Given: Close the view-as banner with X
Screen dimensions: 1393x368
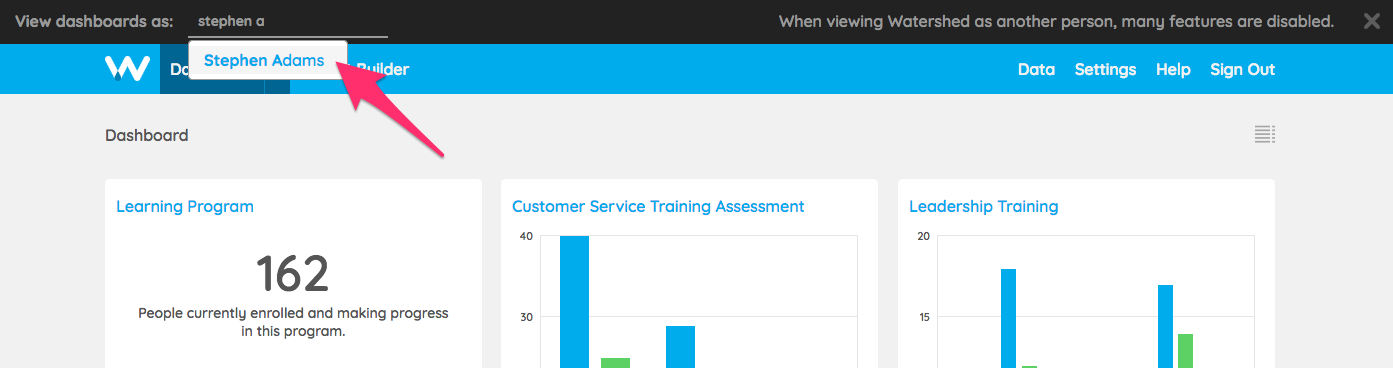Looking at the screenshot, I should (1372, 21).
